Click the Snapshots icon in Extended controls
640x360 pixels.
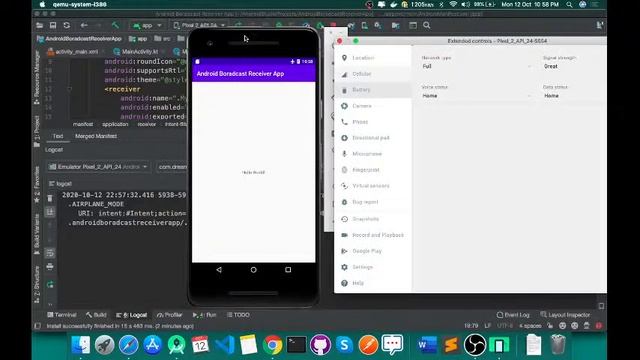(344, 219)
